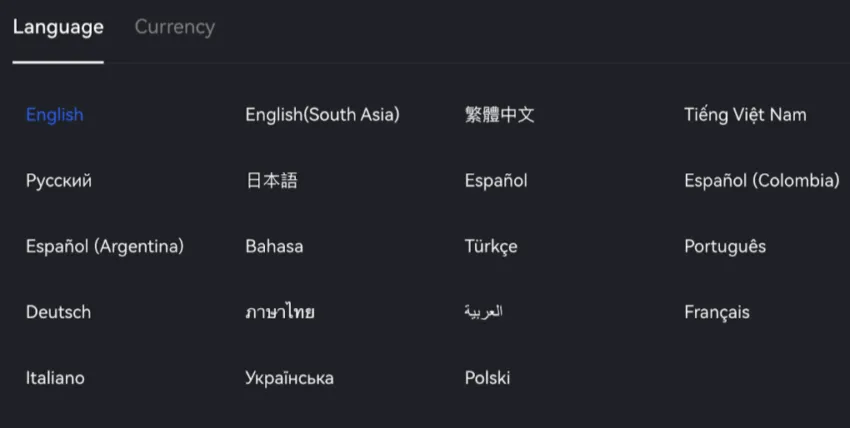Viewport: 850px width, 428px height.
Task: Select 繁體中文 Traditional Chinese language
Action: 500,115
